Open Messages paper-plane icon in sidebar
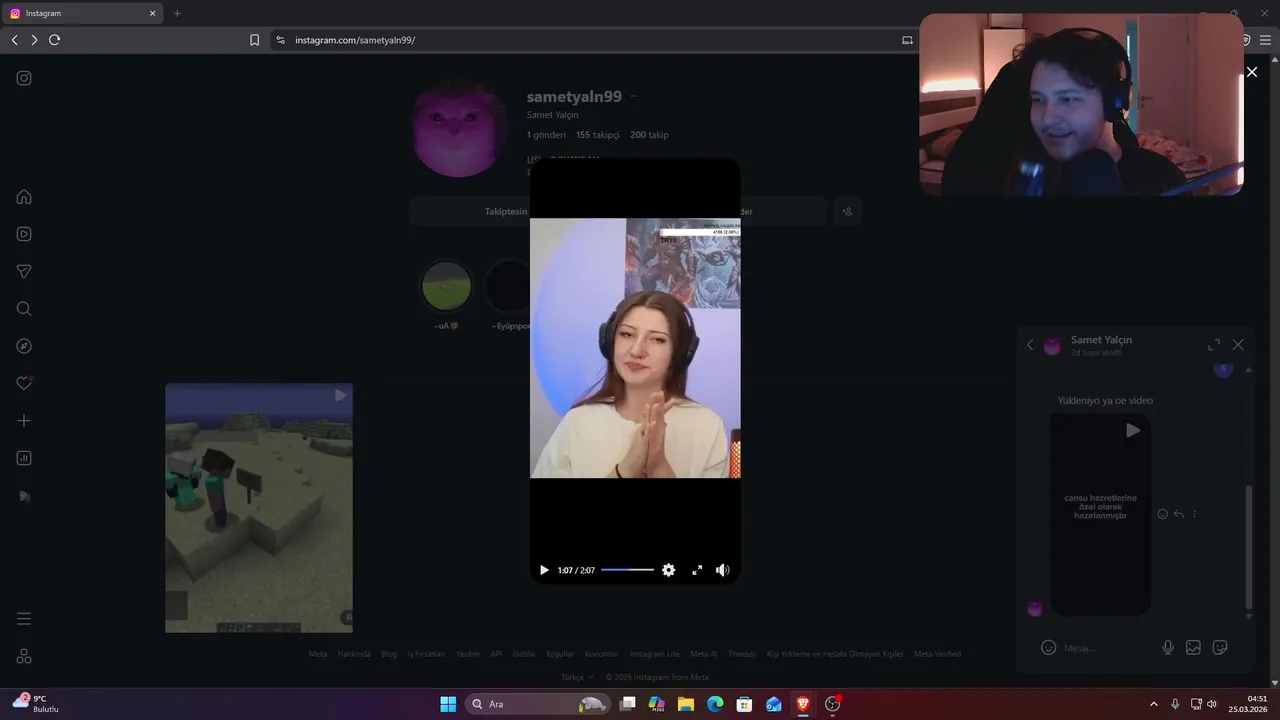The height and width of the screenshot is (720, 1280). pos(24,271)
